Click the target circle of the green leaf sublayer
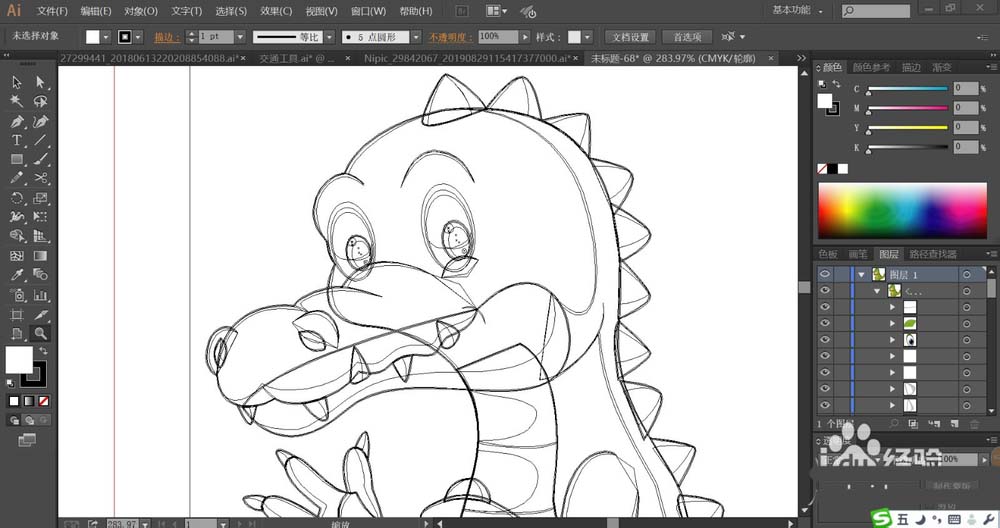 point(967,323)
